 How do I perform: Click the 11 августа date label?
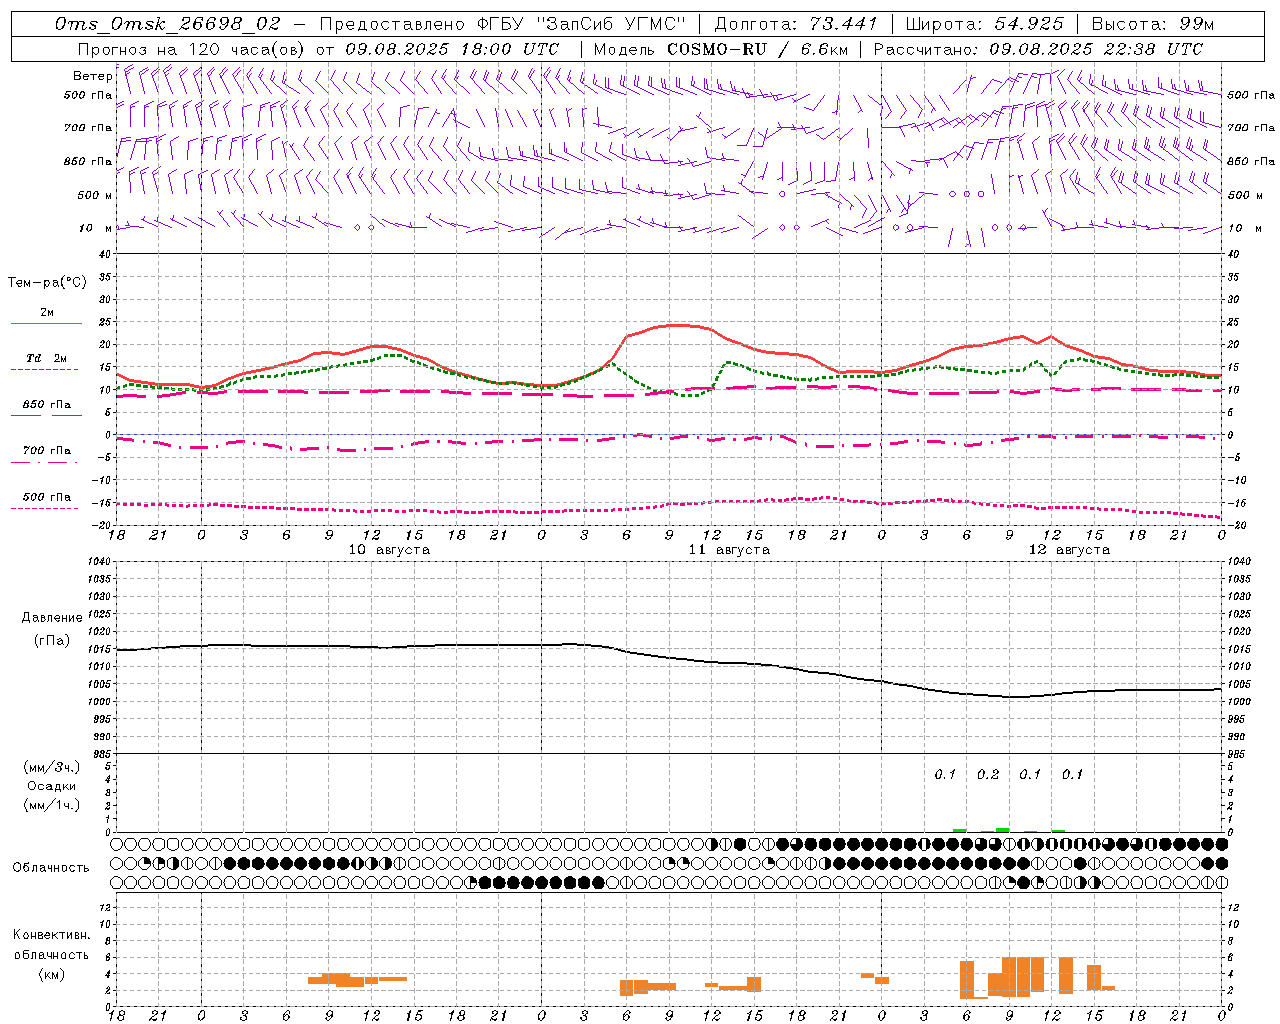[729, 550]
